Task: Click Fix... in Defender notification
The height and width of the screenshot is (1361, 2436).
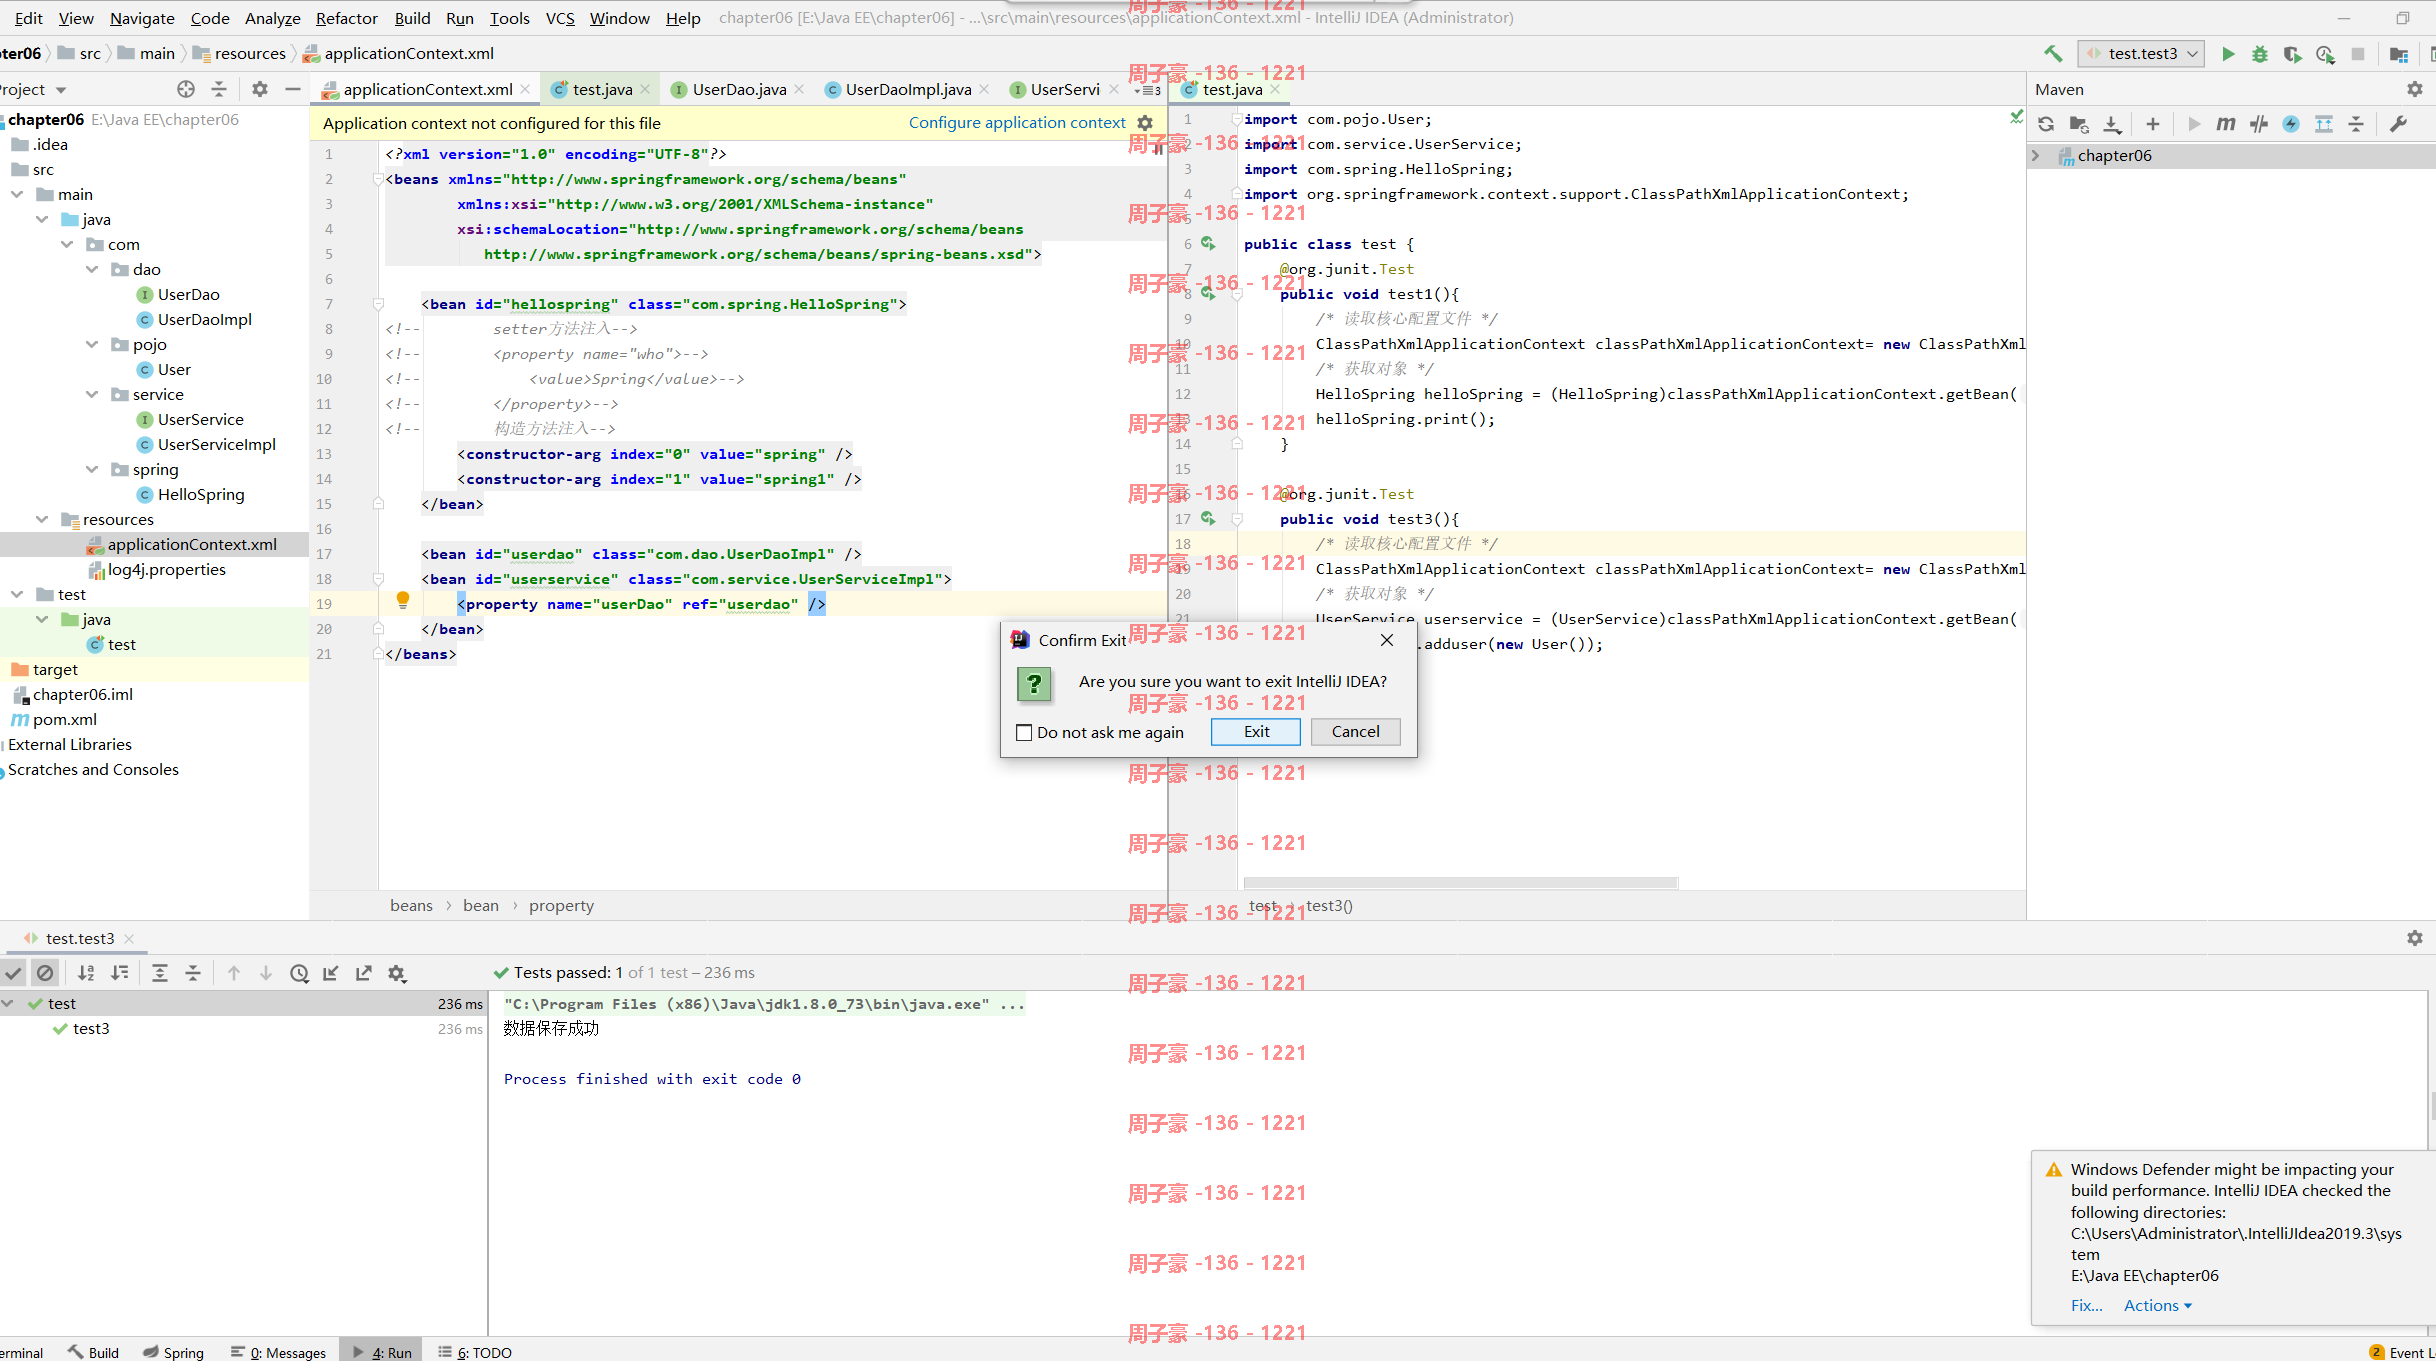Action: click(x=2086, y=1305)
